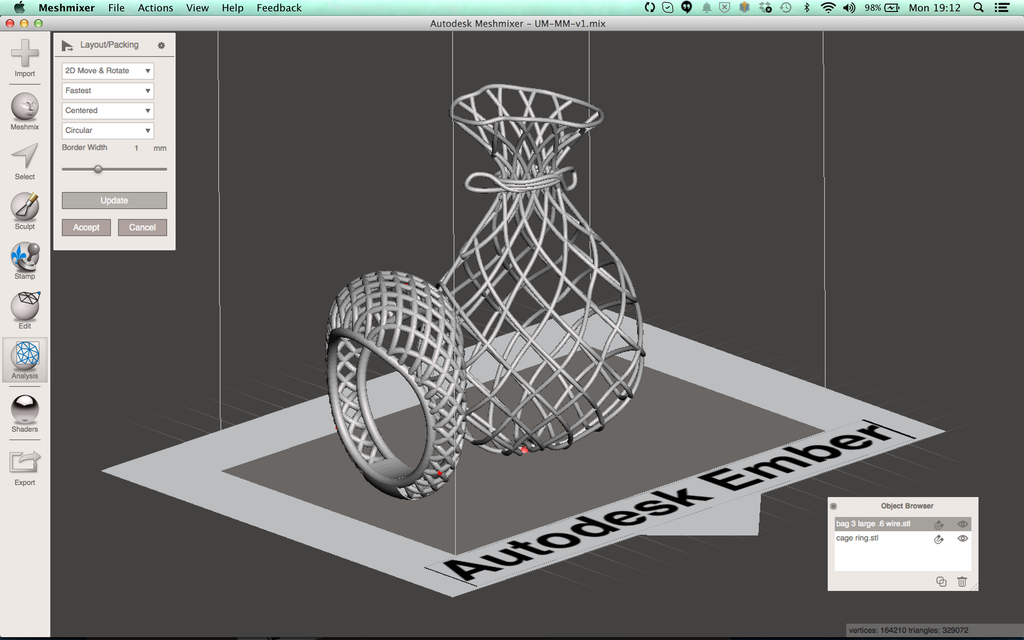The height and width of the screenshot is (640, 1024).
Task: Click the vertices and triangles status text
Action: (x=908, y=630)
